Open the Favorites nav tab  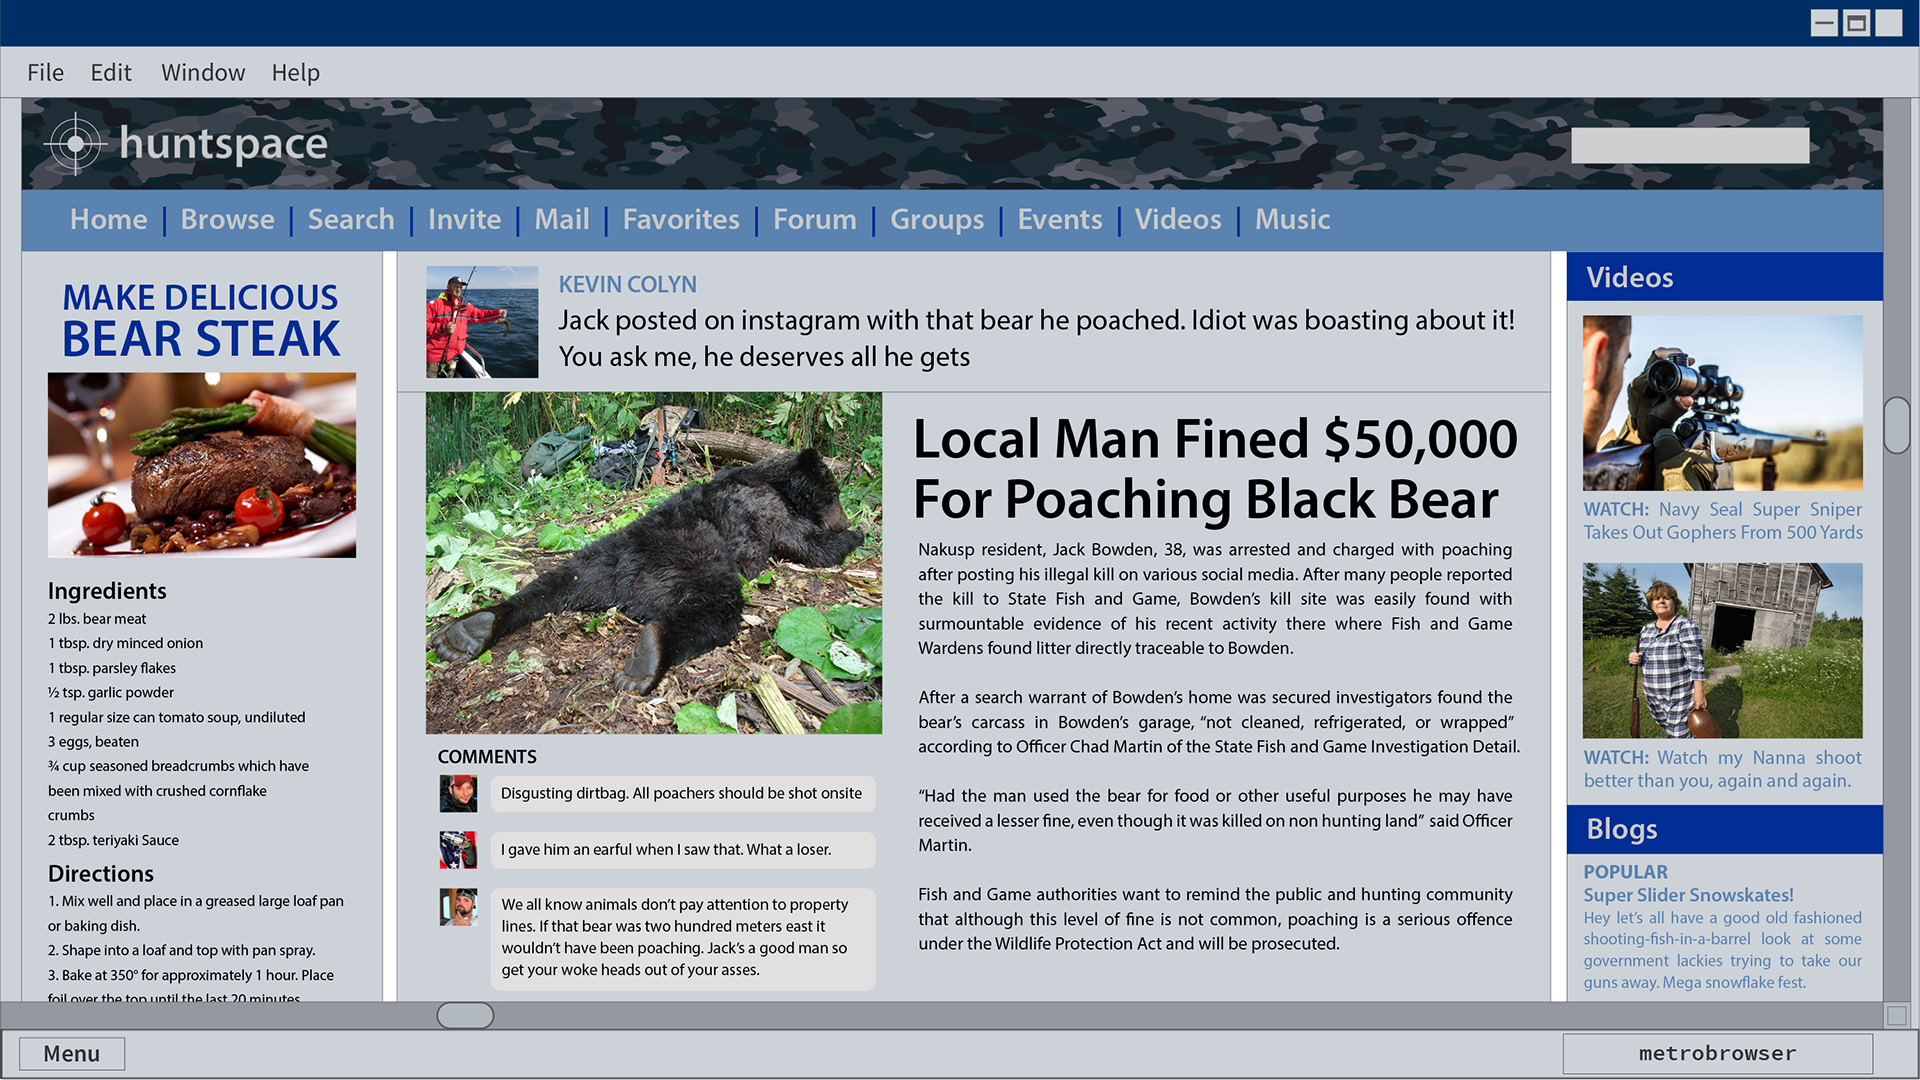click(x=681, y=219)
